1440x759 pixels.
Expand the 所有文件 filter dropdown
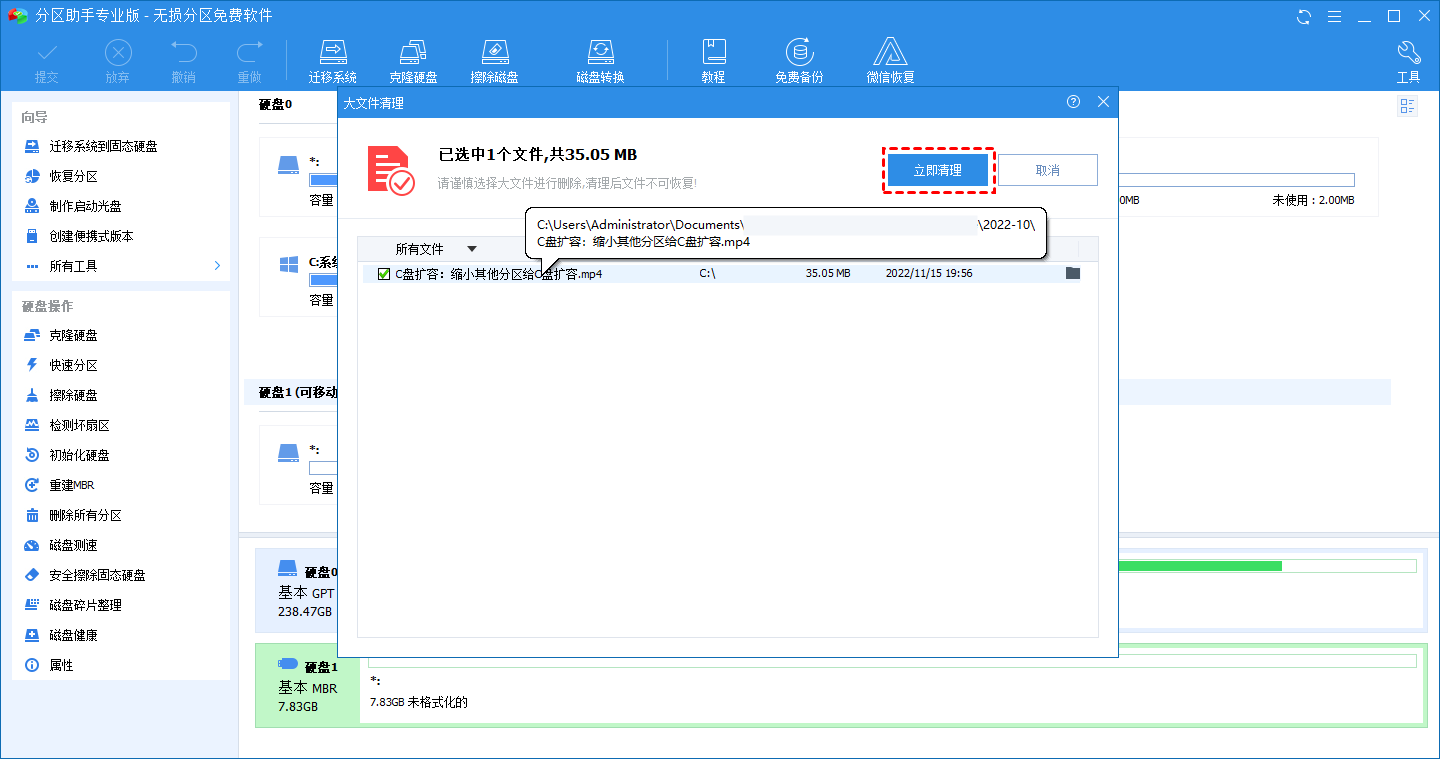[472, 249]
